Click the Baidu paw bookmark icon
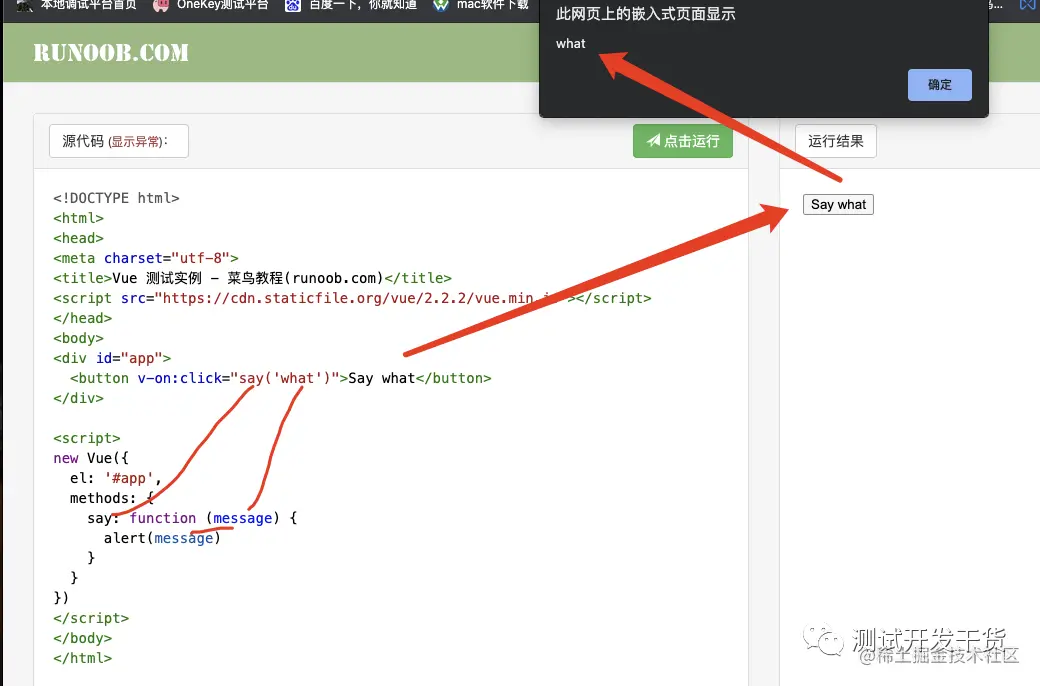Viewport: 1040px width, 686px height. click(292, 5)
